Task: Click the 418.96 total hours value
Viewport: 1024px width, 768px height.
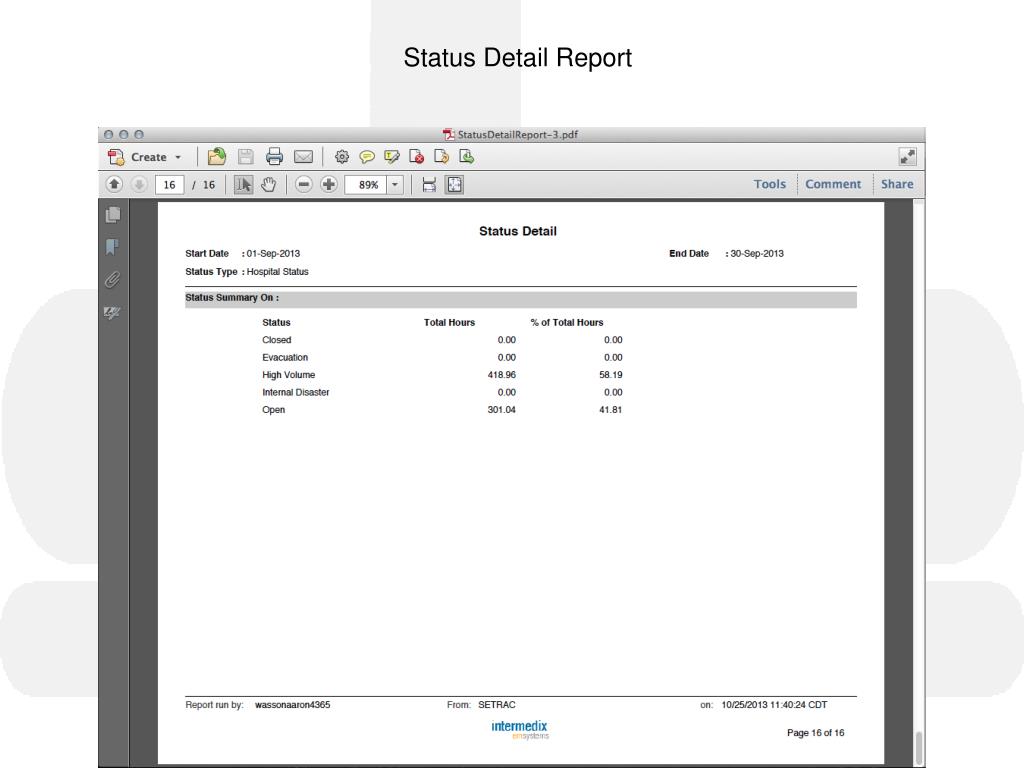Action: (502, 375)
